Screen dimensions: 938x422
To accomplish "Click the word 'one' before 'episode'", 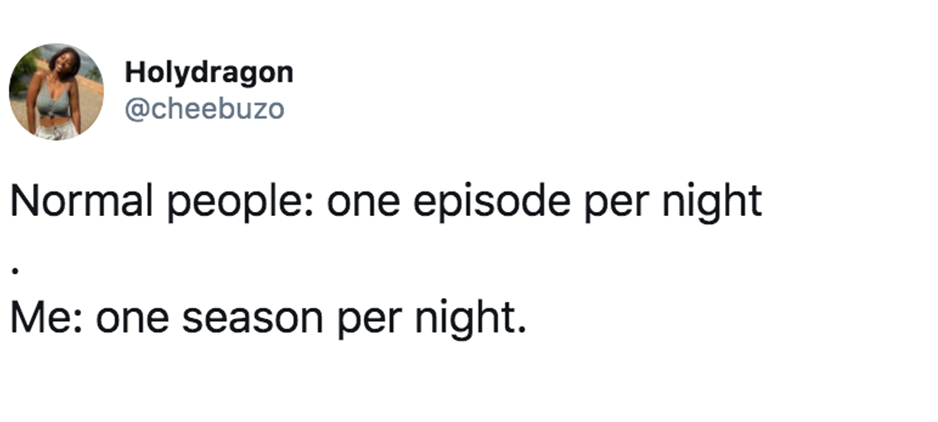I will point(363,204).
